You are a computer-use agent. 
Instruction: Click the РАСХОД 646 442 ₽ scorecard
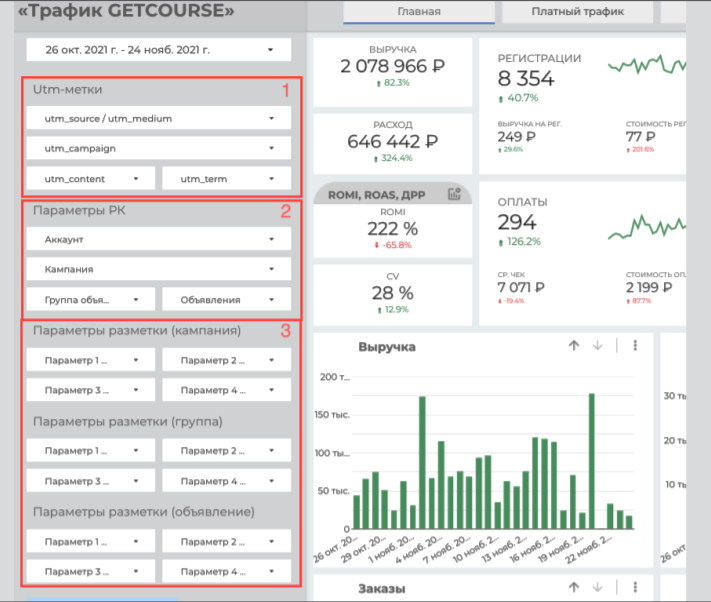click(x=393, y=144)
